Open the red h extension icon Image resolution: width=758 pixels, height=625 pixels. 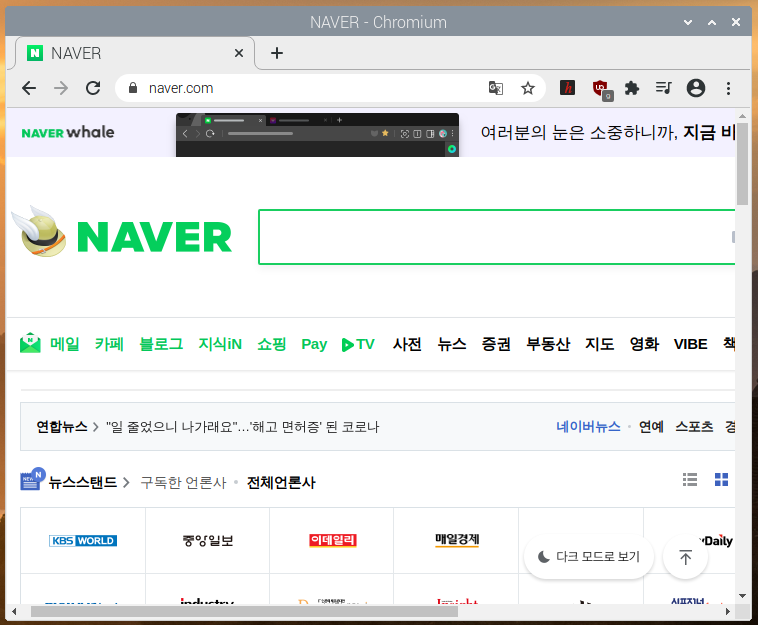point(567,87)
